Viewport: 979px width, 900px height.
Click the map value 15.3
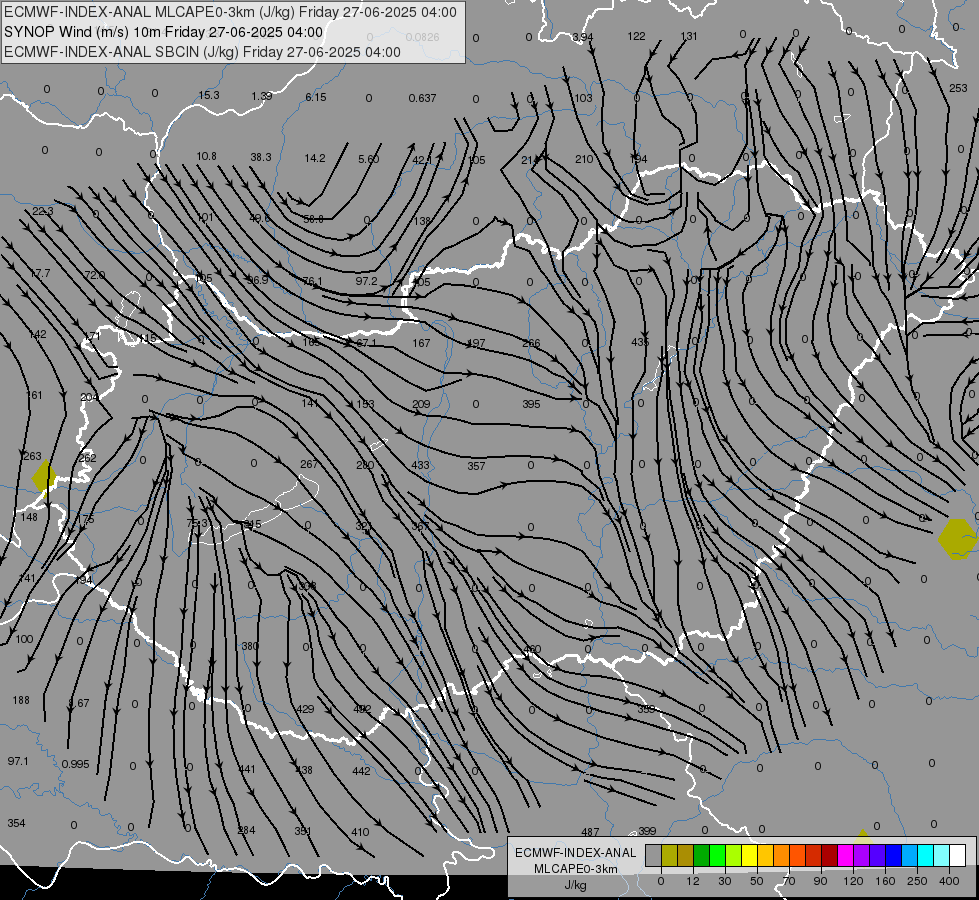pos(209,96)
